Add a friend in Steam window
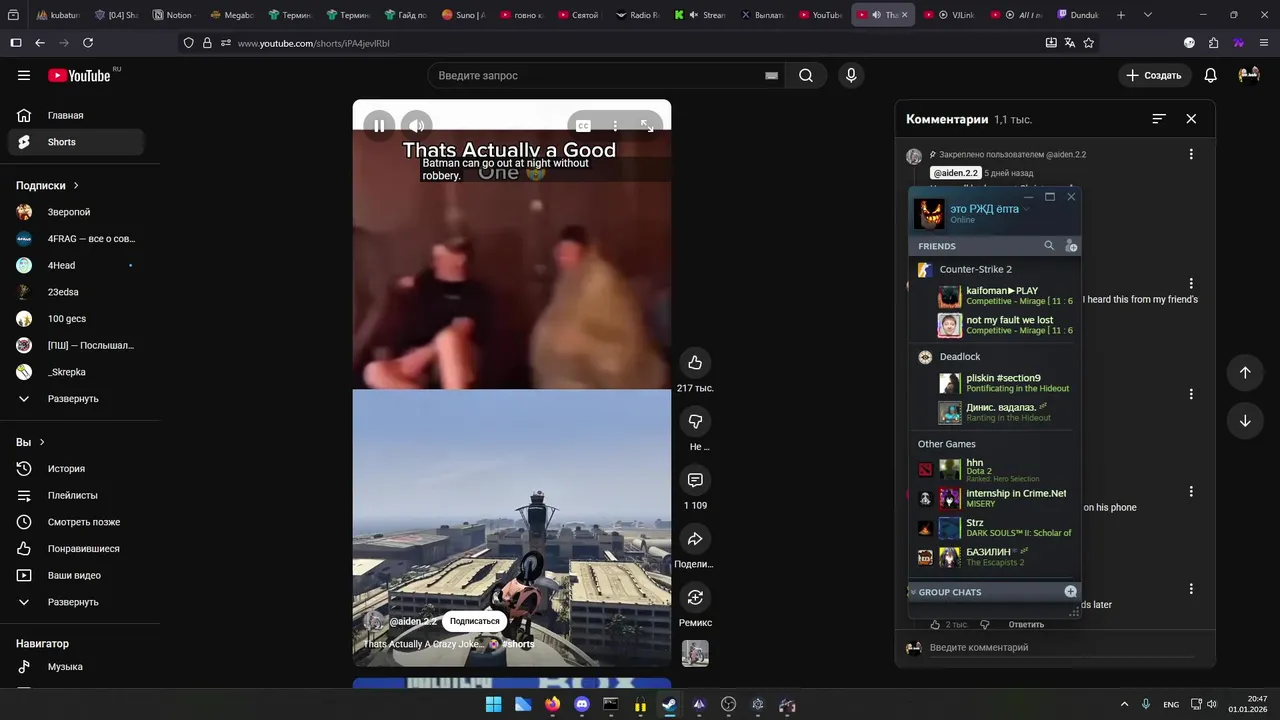Viewport: 1280px width, 720px height. [x=1071, y=246]
